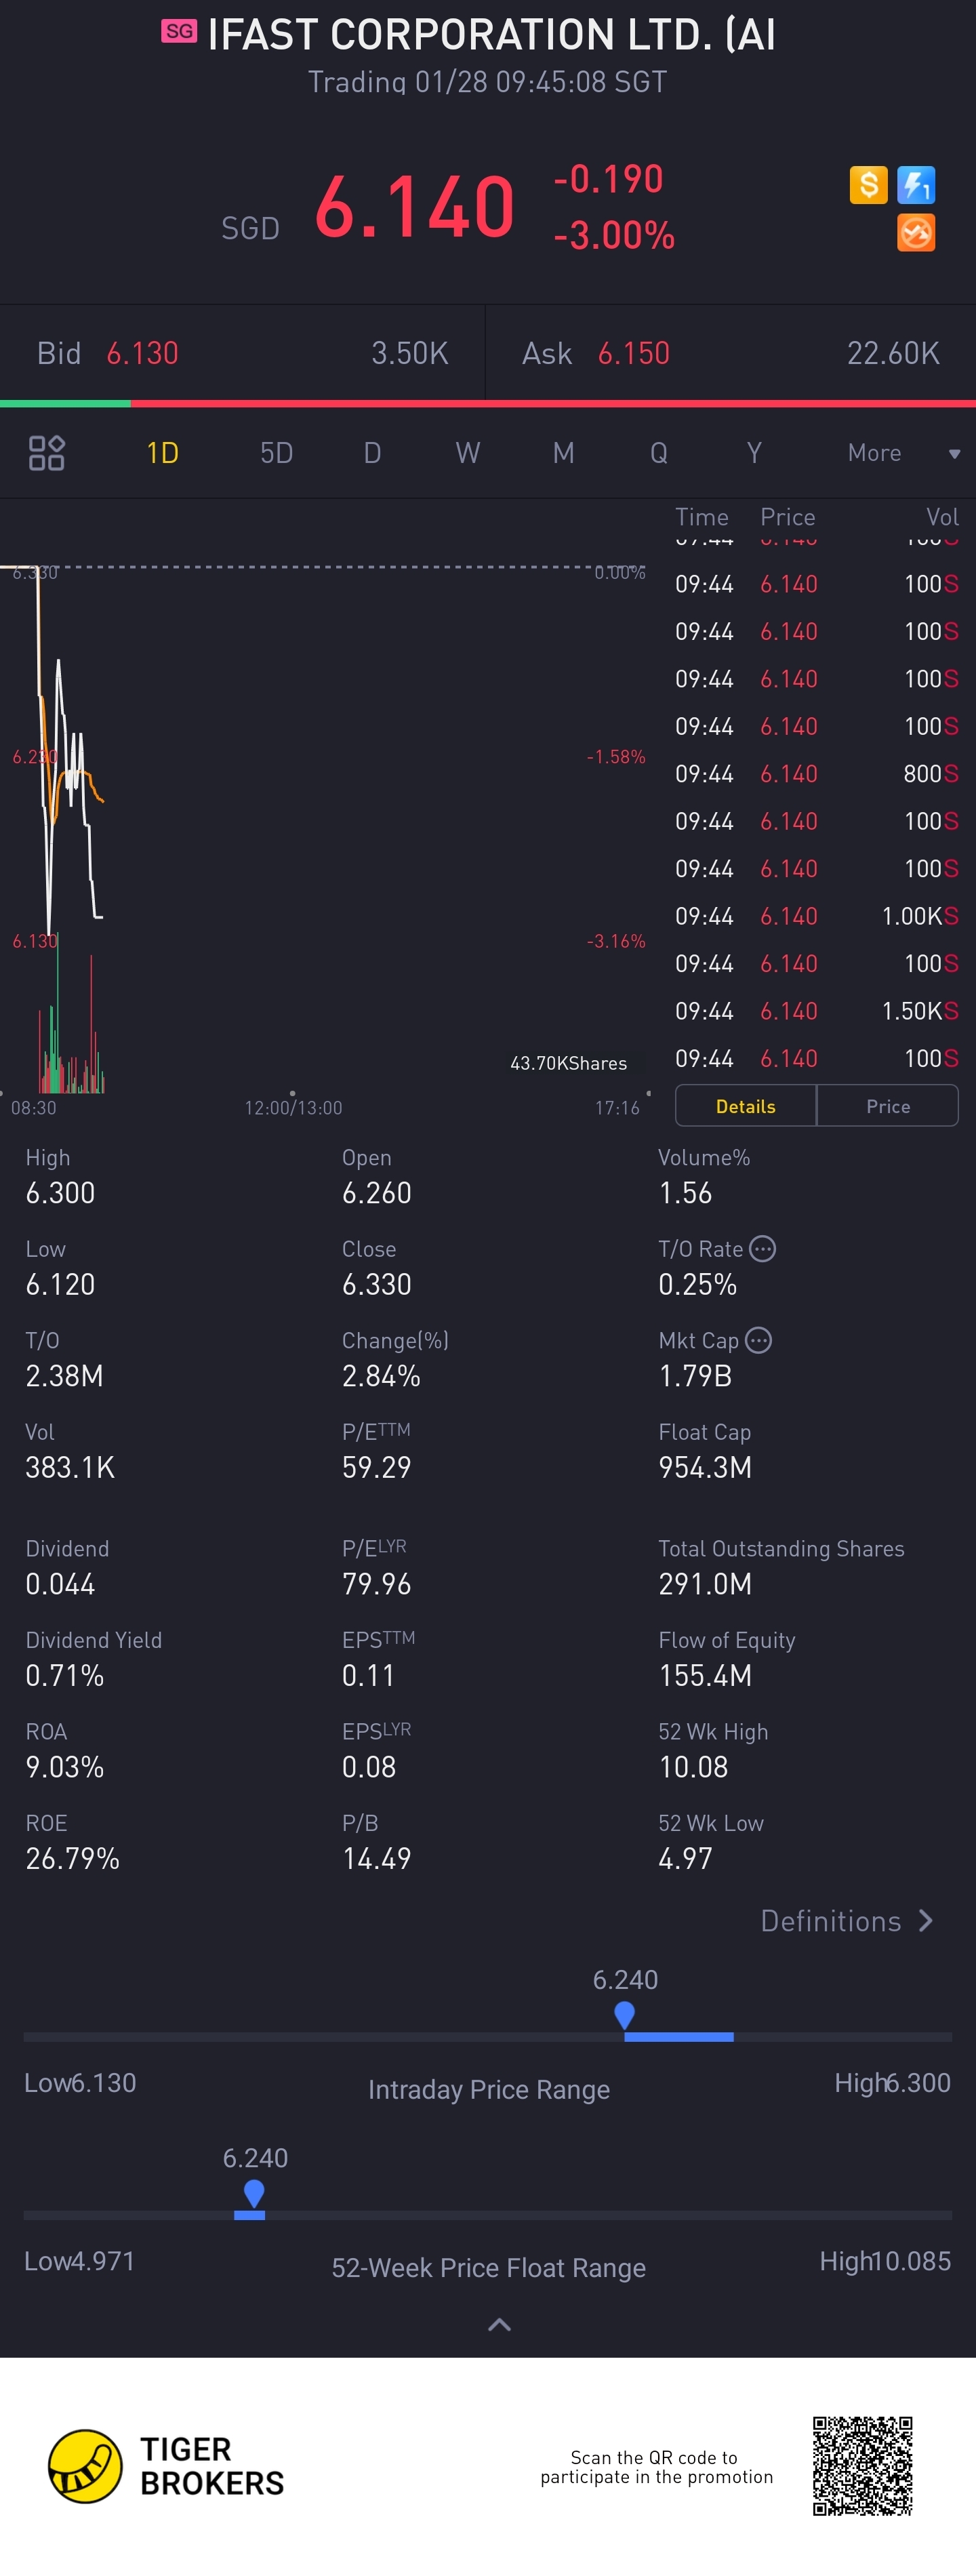Tap the Tiger Brokers logo
Viewport: 976px width, 2576px height.
[x=86, y=2466]
